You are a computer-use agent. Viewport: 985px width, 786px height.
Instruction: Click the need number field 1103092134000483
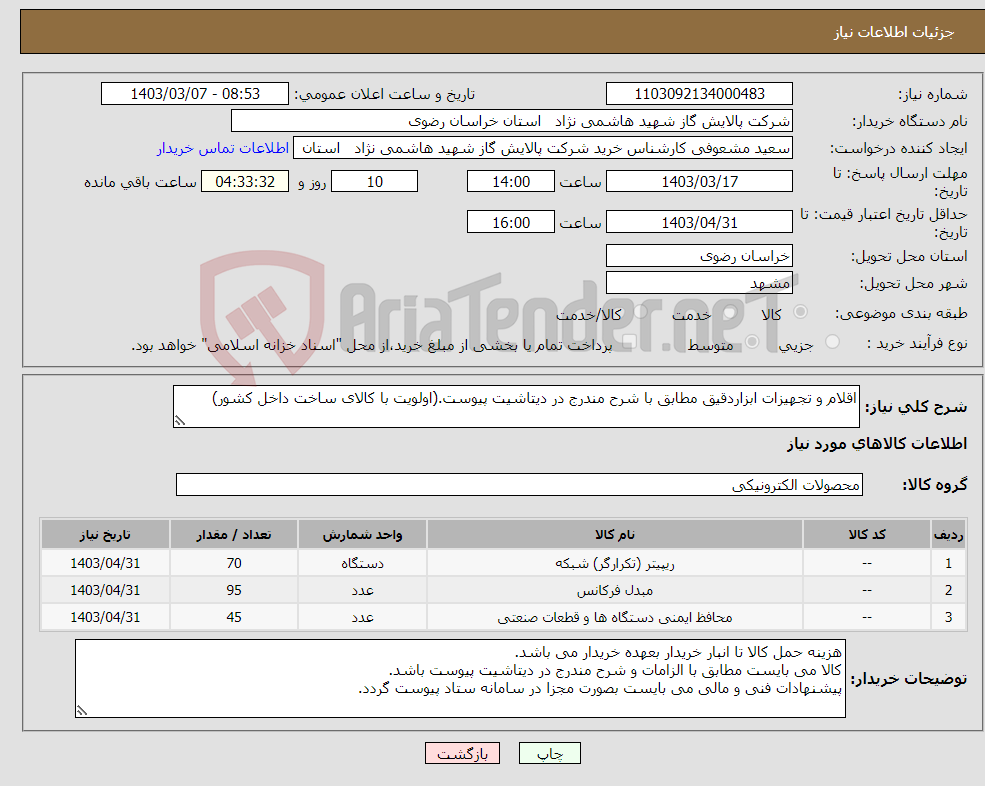coord(699,94)
